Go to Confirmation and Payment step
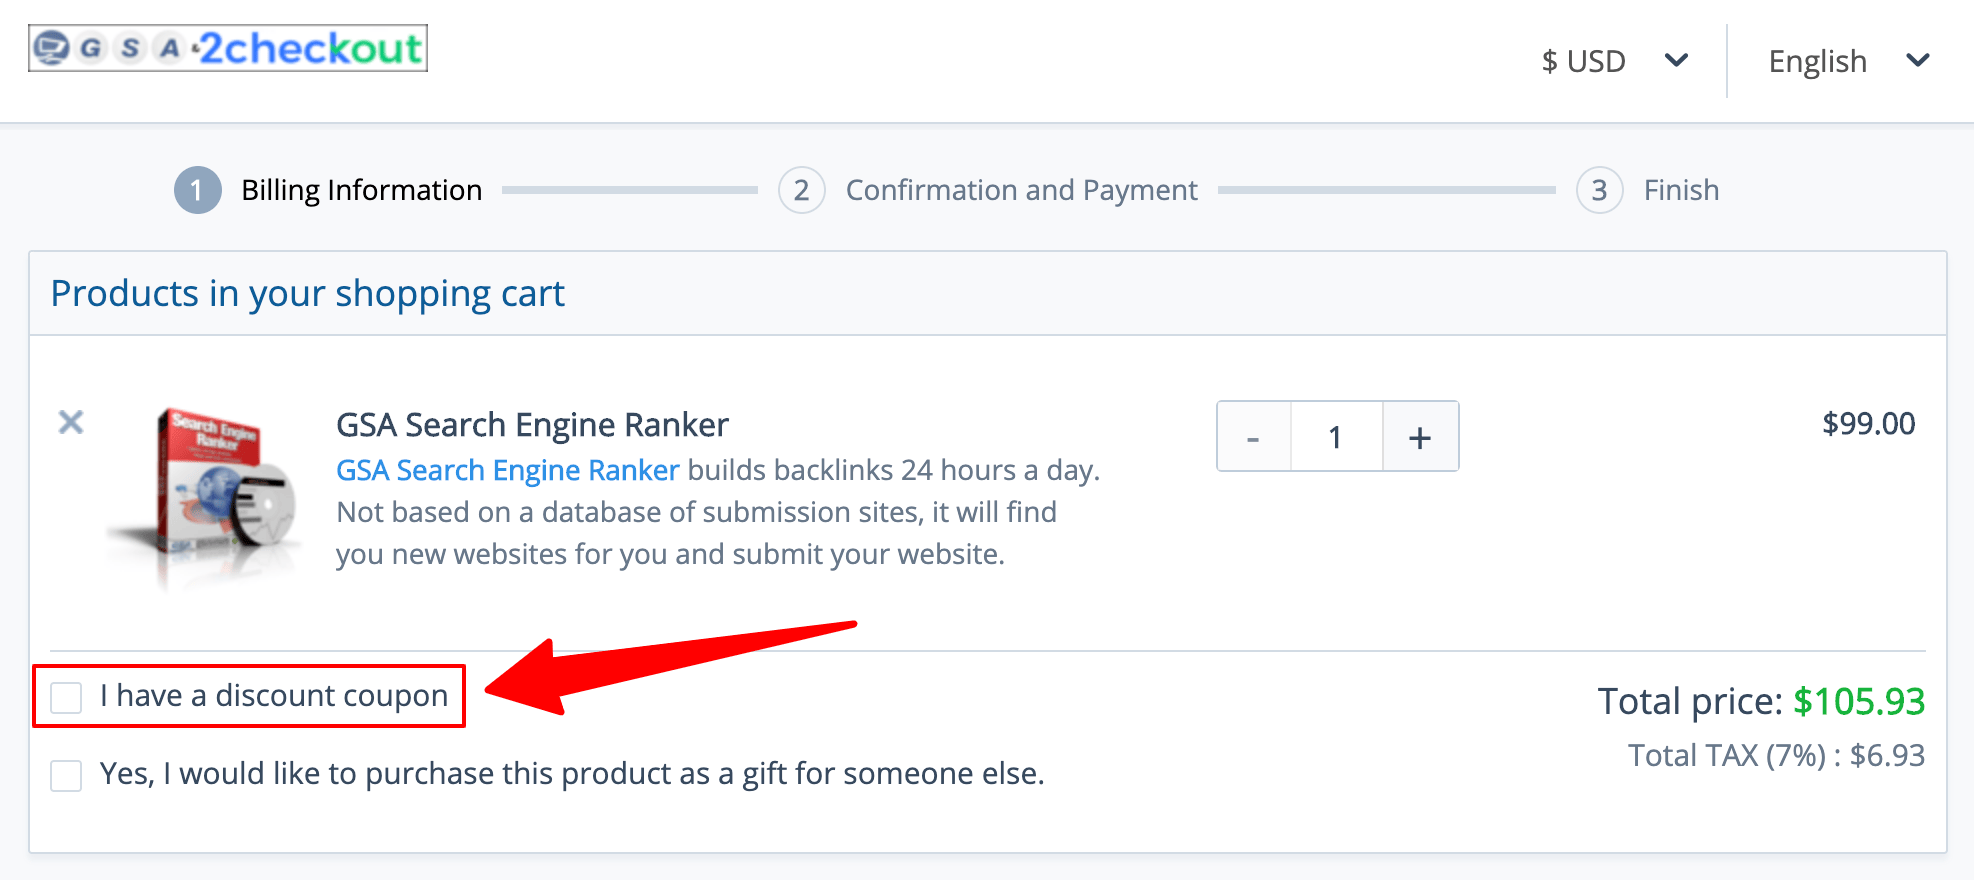Screen dimensions: 1974x880 [1021, 190]
